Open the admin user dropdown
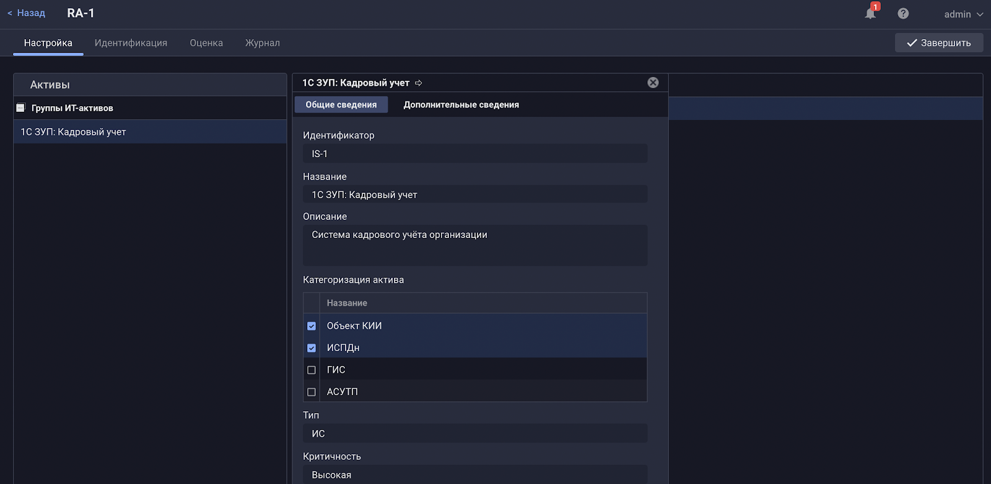The width and height of the screenshot is (991, 484). pos(963,14)
